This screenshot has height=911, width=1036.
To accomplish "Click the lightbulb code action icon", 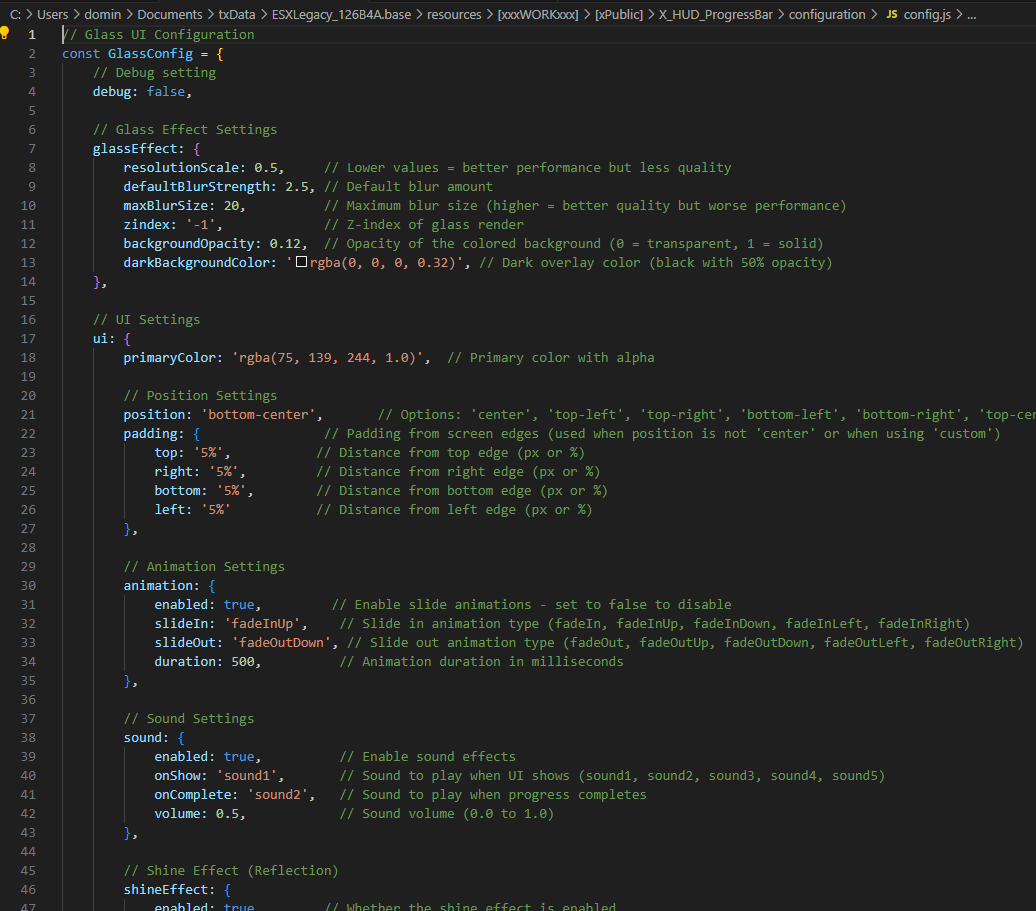I will (5, 34).
